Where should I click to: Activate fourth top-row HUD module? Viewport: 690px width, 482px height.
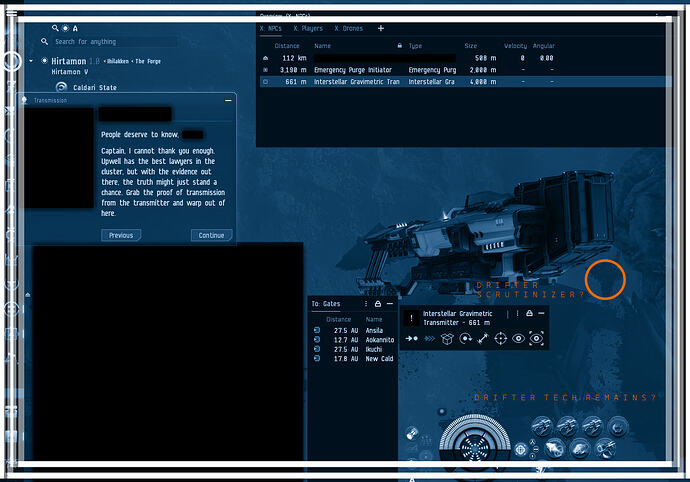point(618,427)
